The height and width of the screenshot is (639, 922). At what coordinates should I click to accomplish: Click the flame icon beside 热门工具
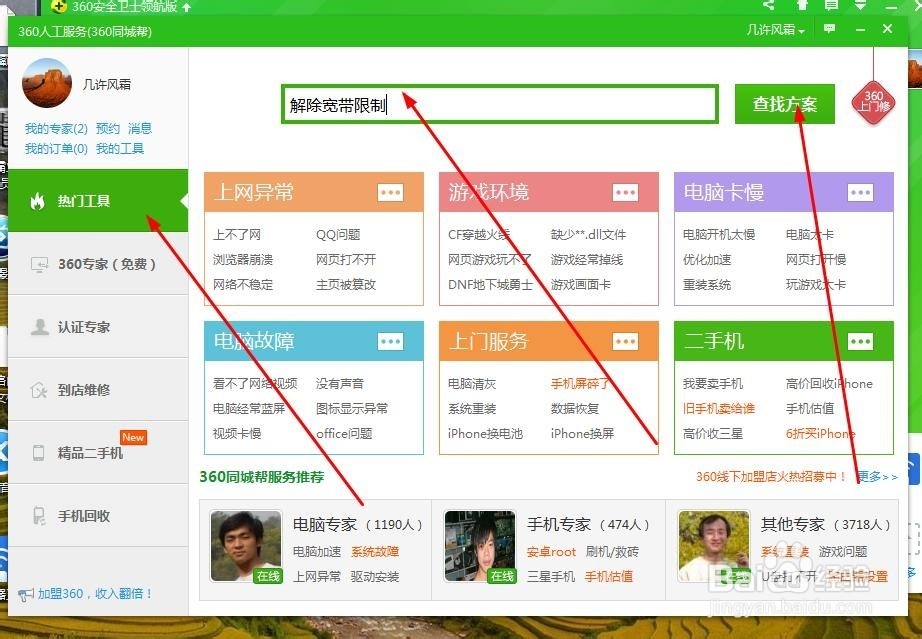pos(38,201)
